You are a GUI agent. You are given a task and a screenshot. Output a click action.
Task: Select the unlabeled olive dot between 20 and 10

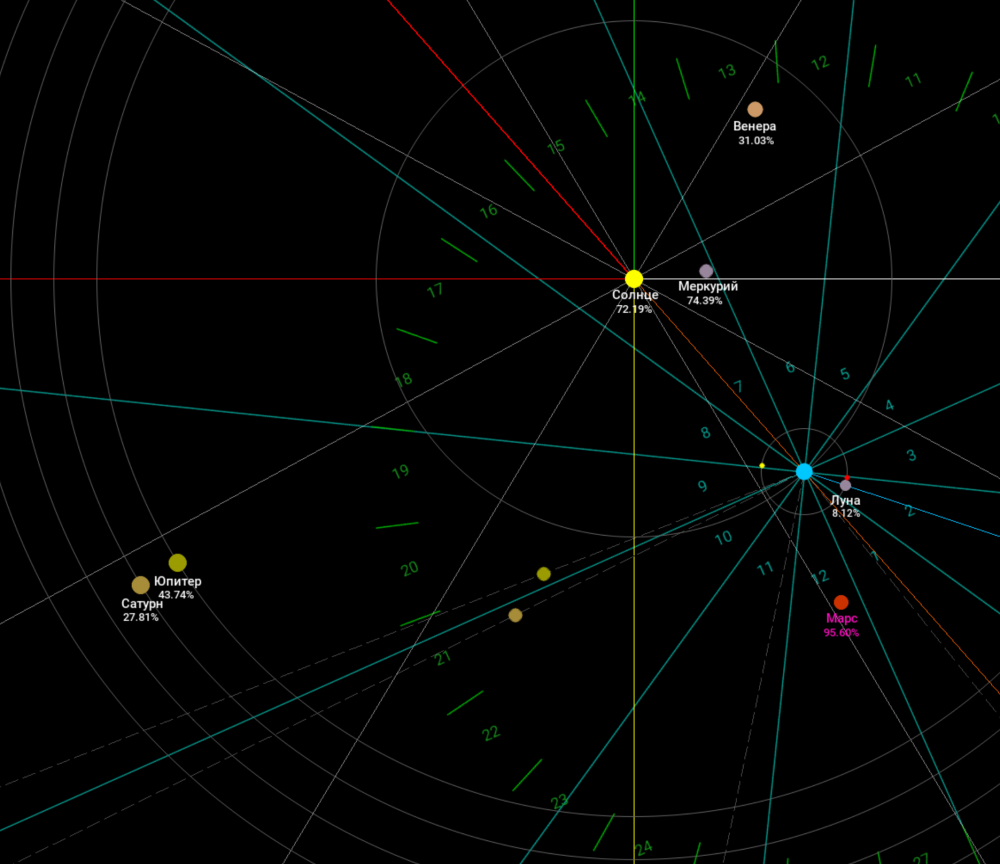coord(543,574)
